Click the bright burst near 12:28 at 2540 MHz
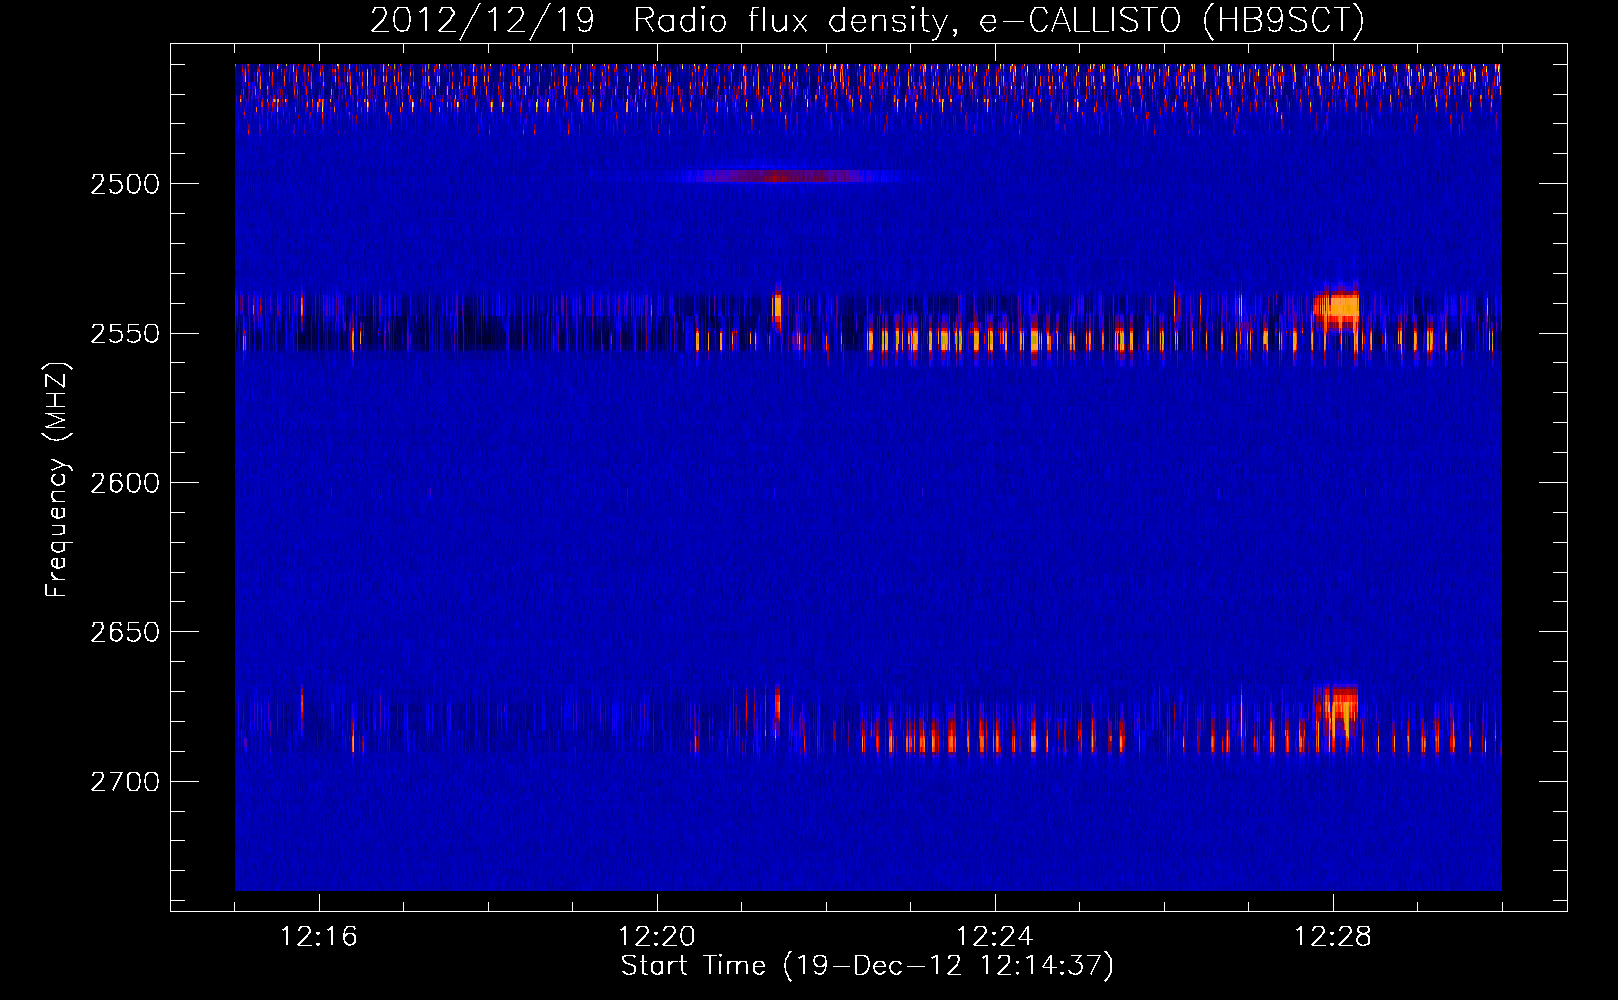This screenshot has height=1000, width=1618. (1337, 308)
